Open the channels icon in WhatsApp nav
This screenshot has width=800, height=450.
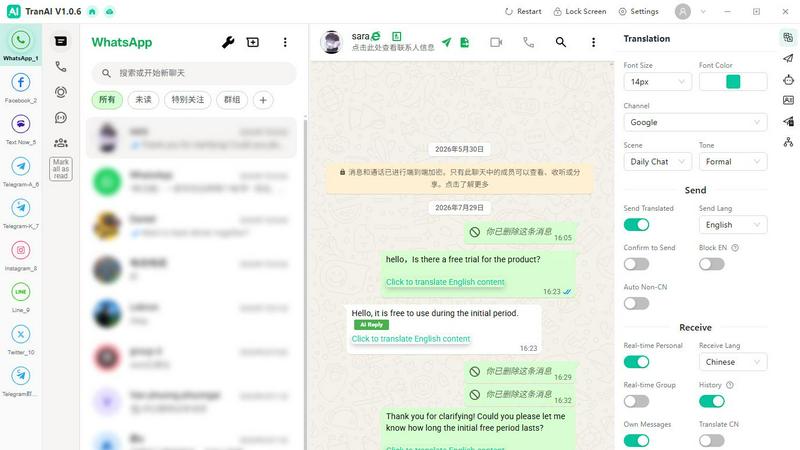pos(61,117)
